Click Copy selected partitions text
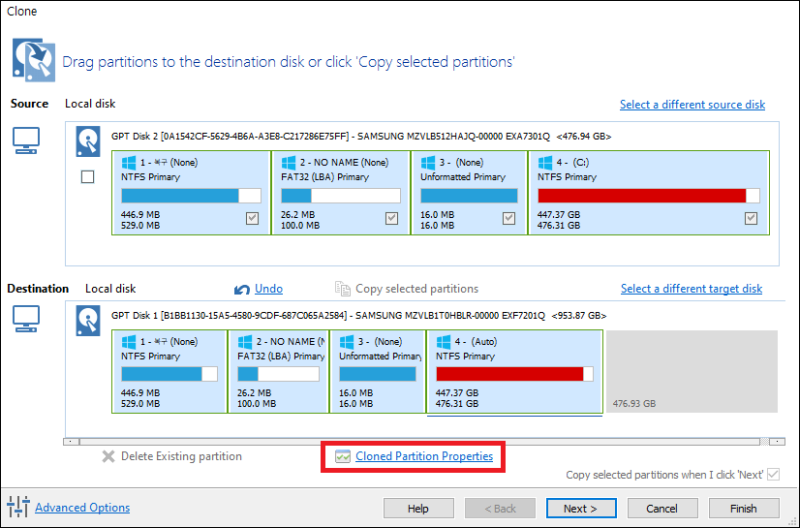Viewport: 800px width, 528px height. (x=417, y=289)
